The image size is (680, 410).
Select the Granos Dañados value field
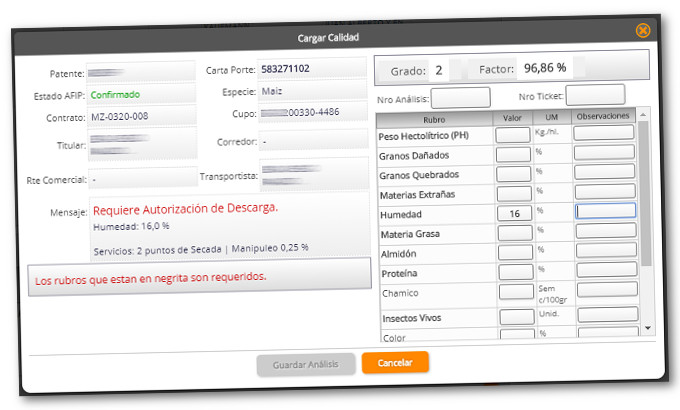point(514,155)
